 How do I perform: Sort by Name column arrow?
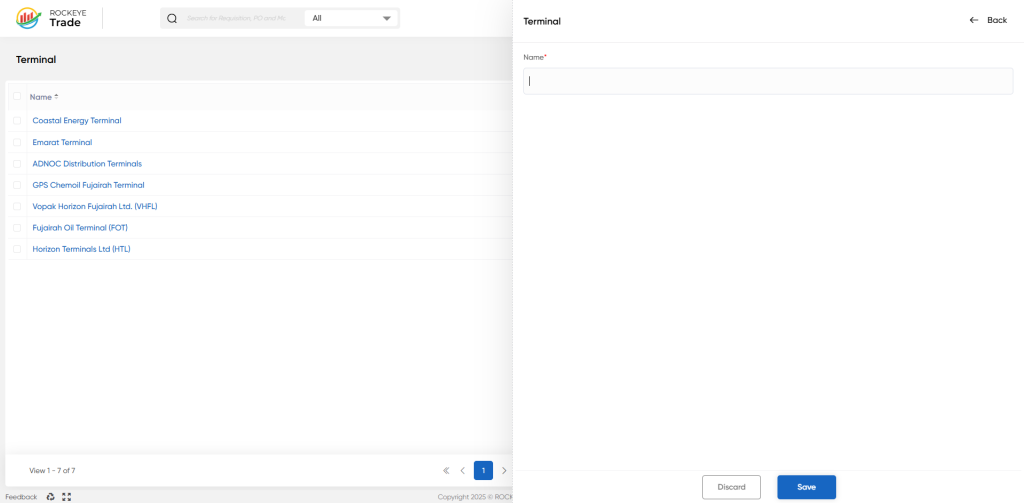(x=56, y=97)
